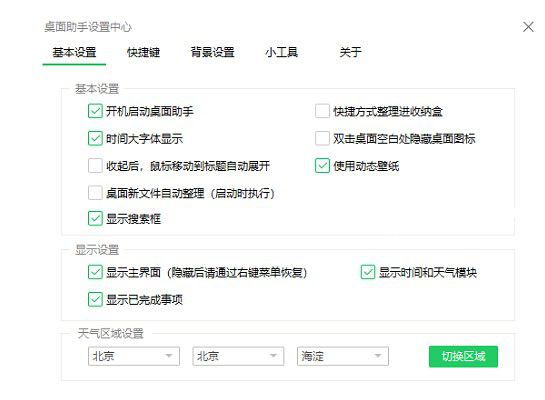Go to the 小工具 tab

tap(281, 52)
